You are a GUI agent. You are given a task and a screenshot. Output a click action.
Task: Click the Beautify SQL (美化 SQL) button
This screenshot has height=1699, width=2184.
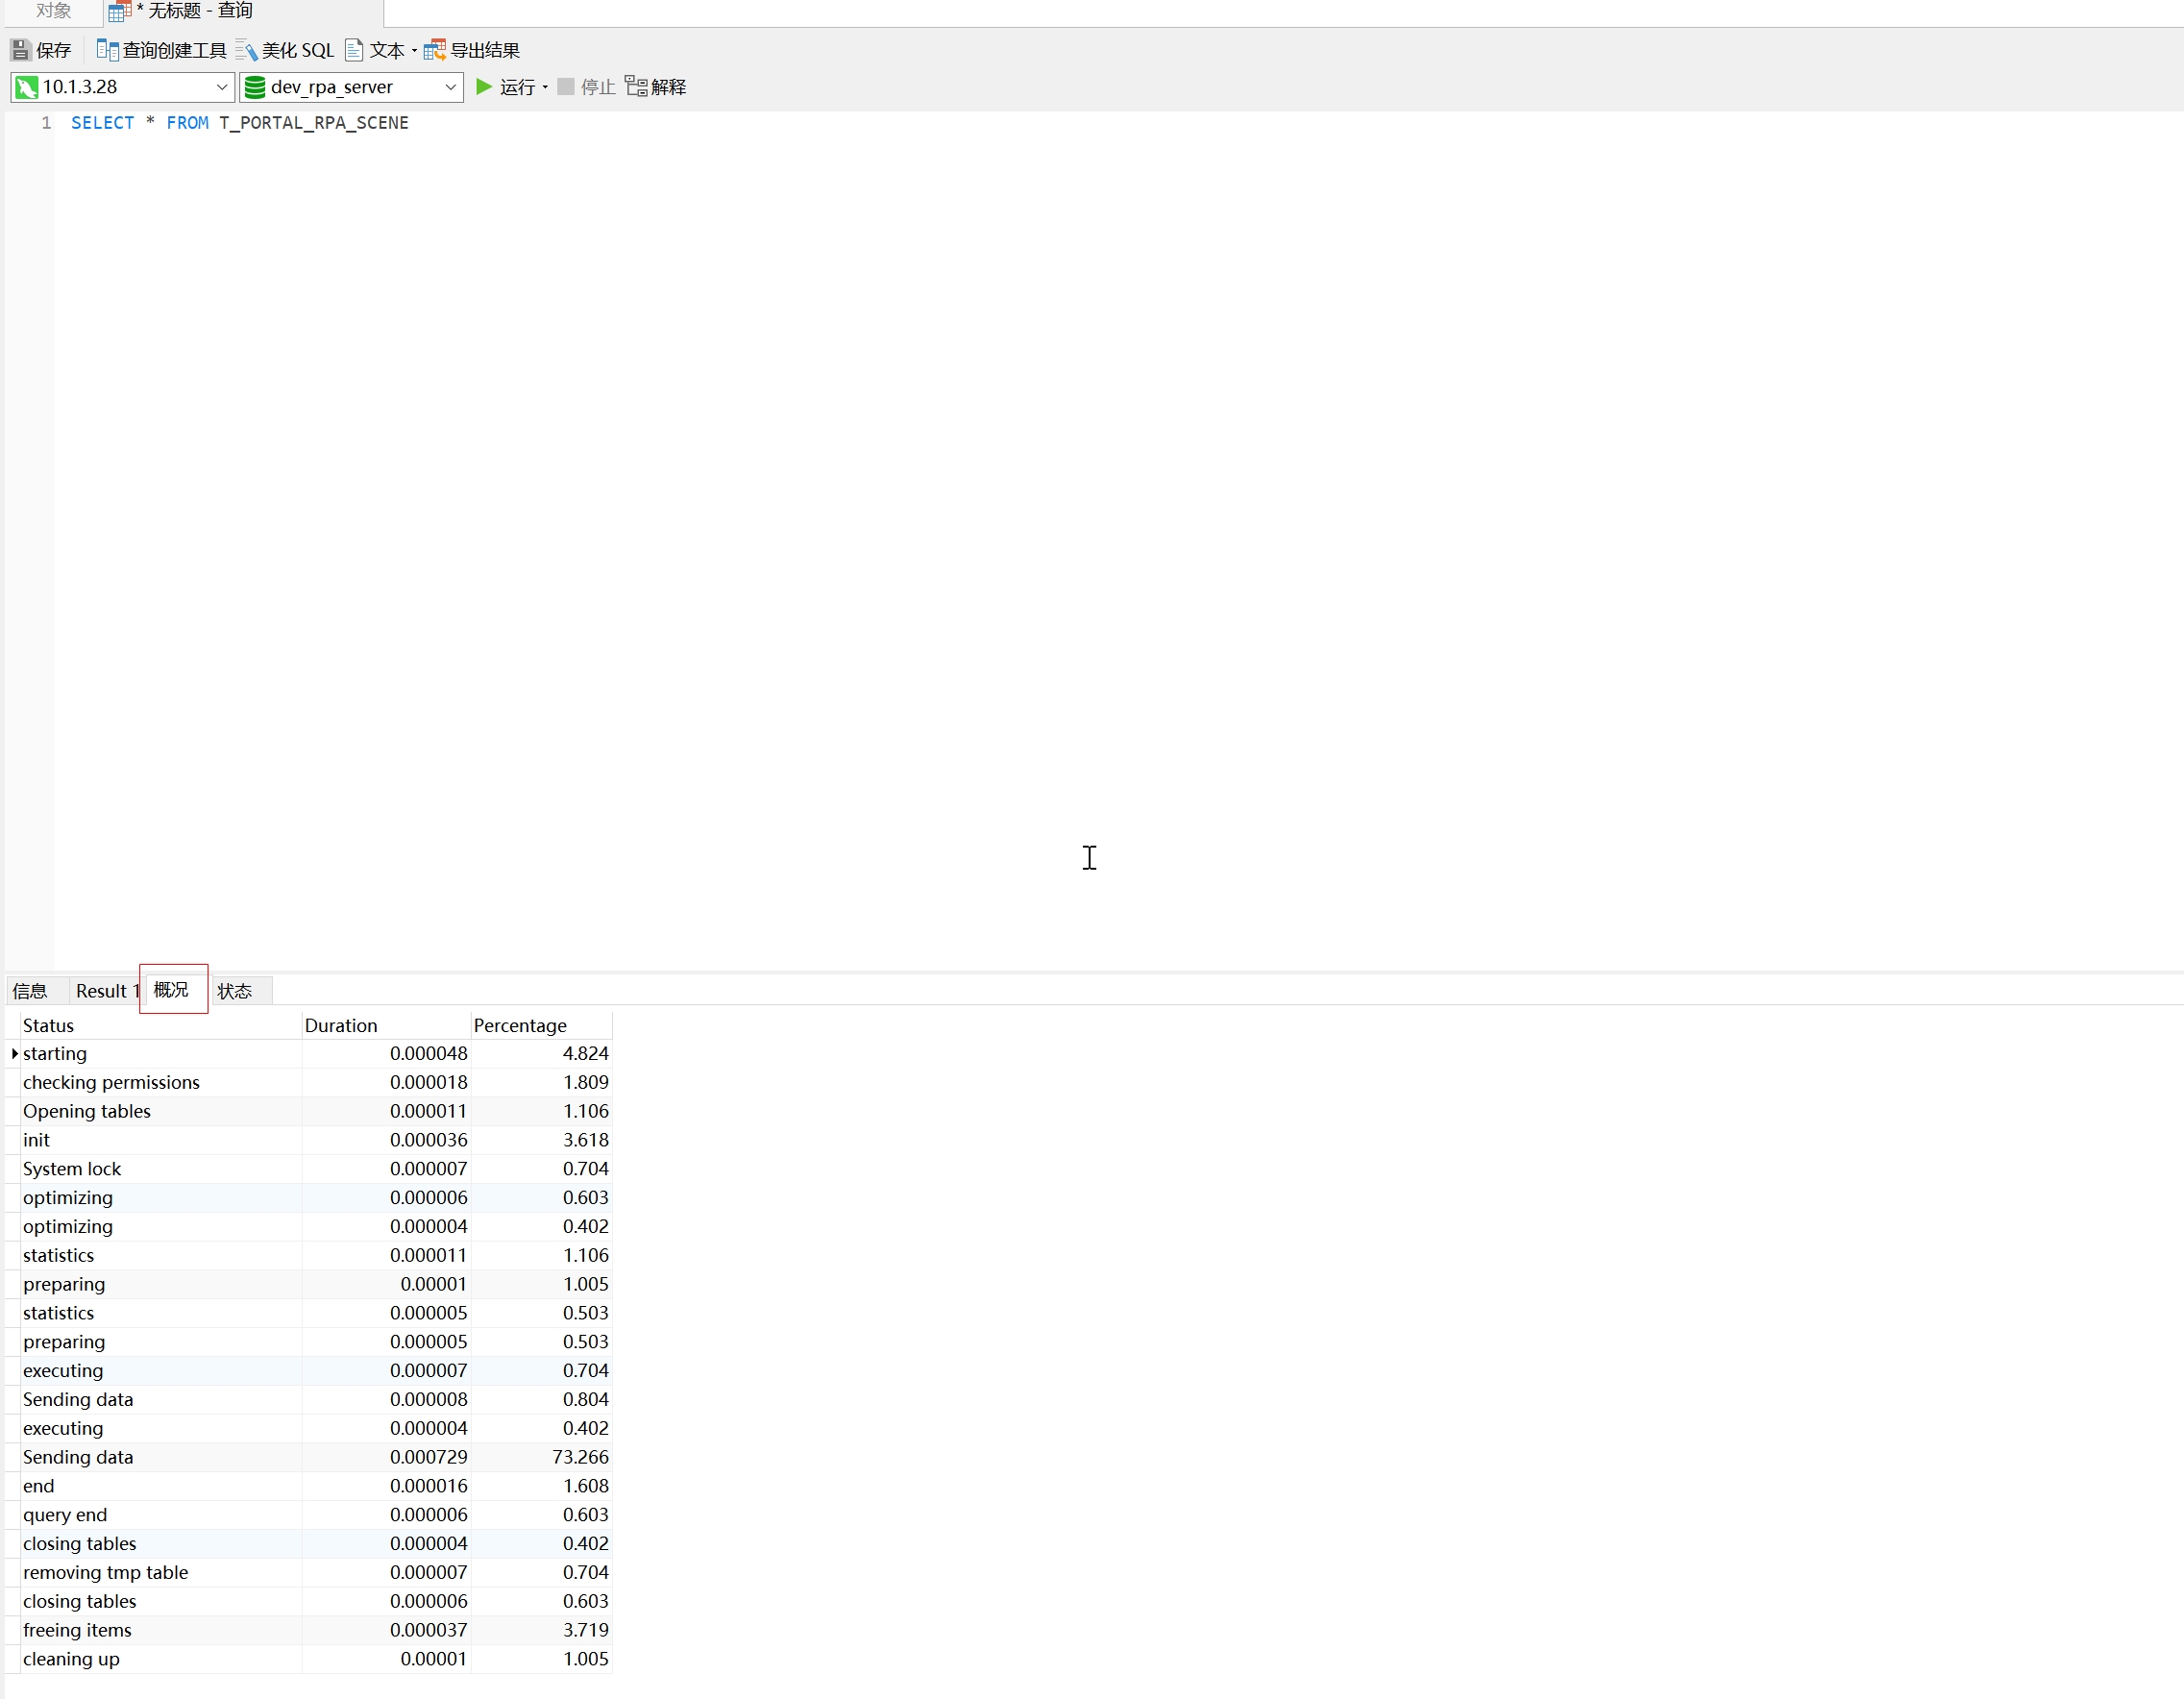click(x=285, y=50)
